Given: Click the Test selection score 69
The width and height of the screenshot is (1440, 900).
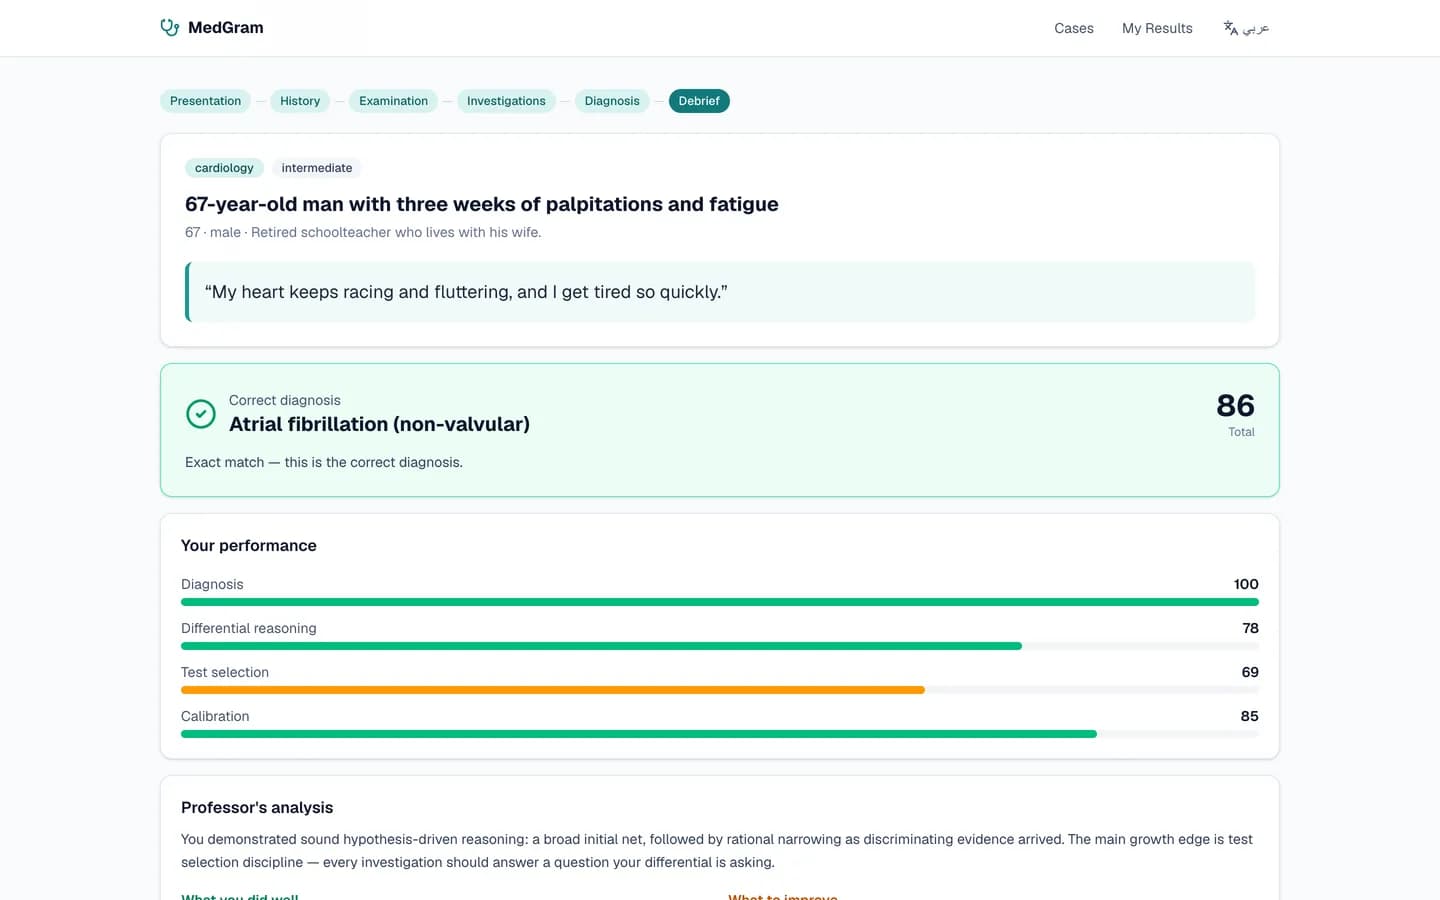Looking at the screenshot, I should (x=1250, y=672).
